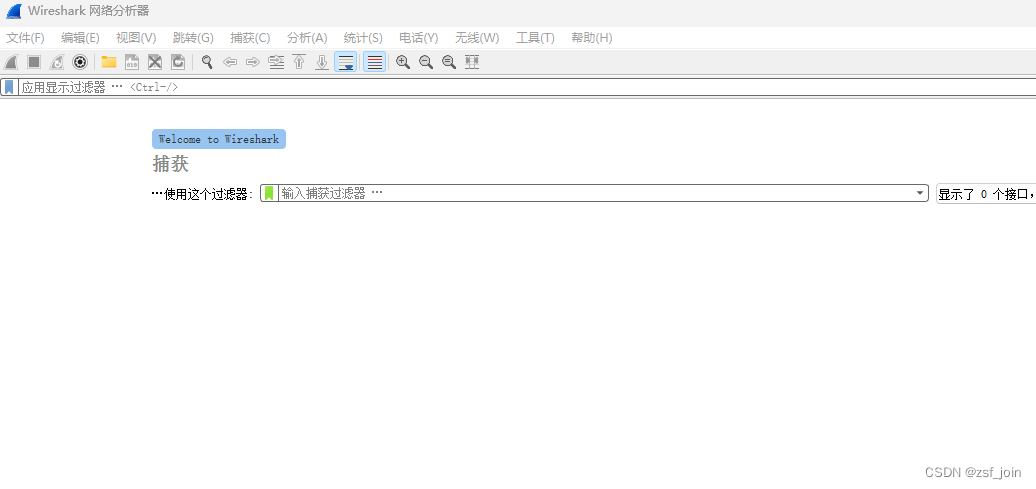Open 编辑(E) menu

pyautogui.click(x=81, y=38)
